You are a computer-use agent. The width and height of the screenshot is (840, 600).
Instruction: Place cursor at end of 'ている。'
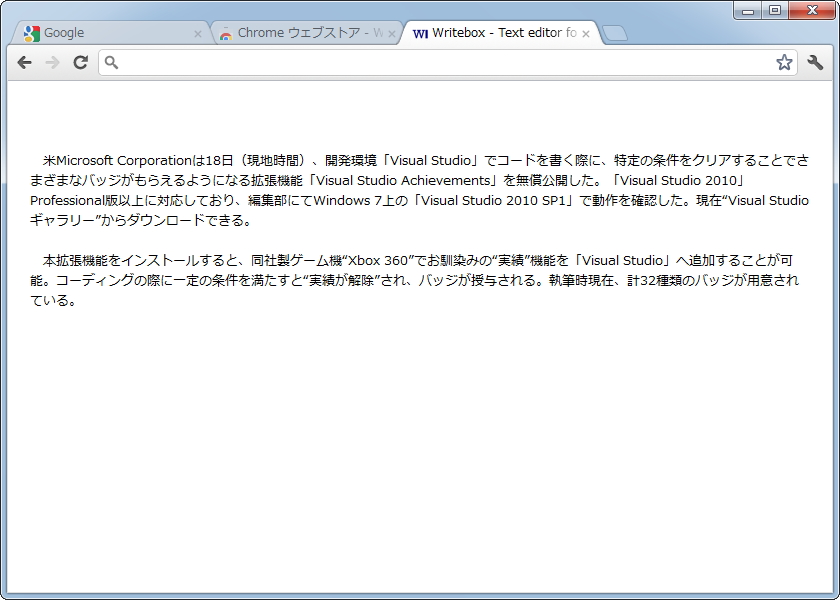pyautogui.click(x=78, y=301)
